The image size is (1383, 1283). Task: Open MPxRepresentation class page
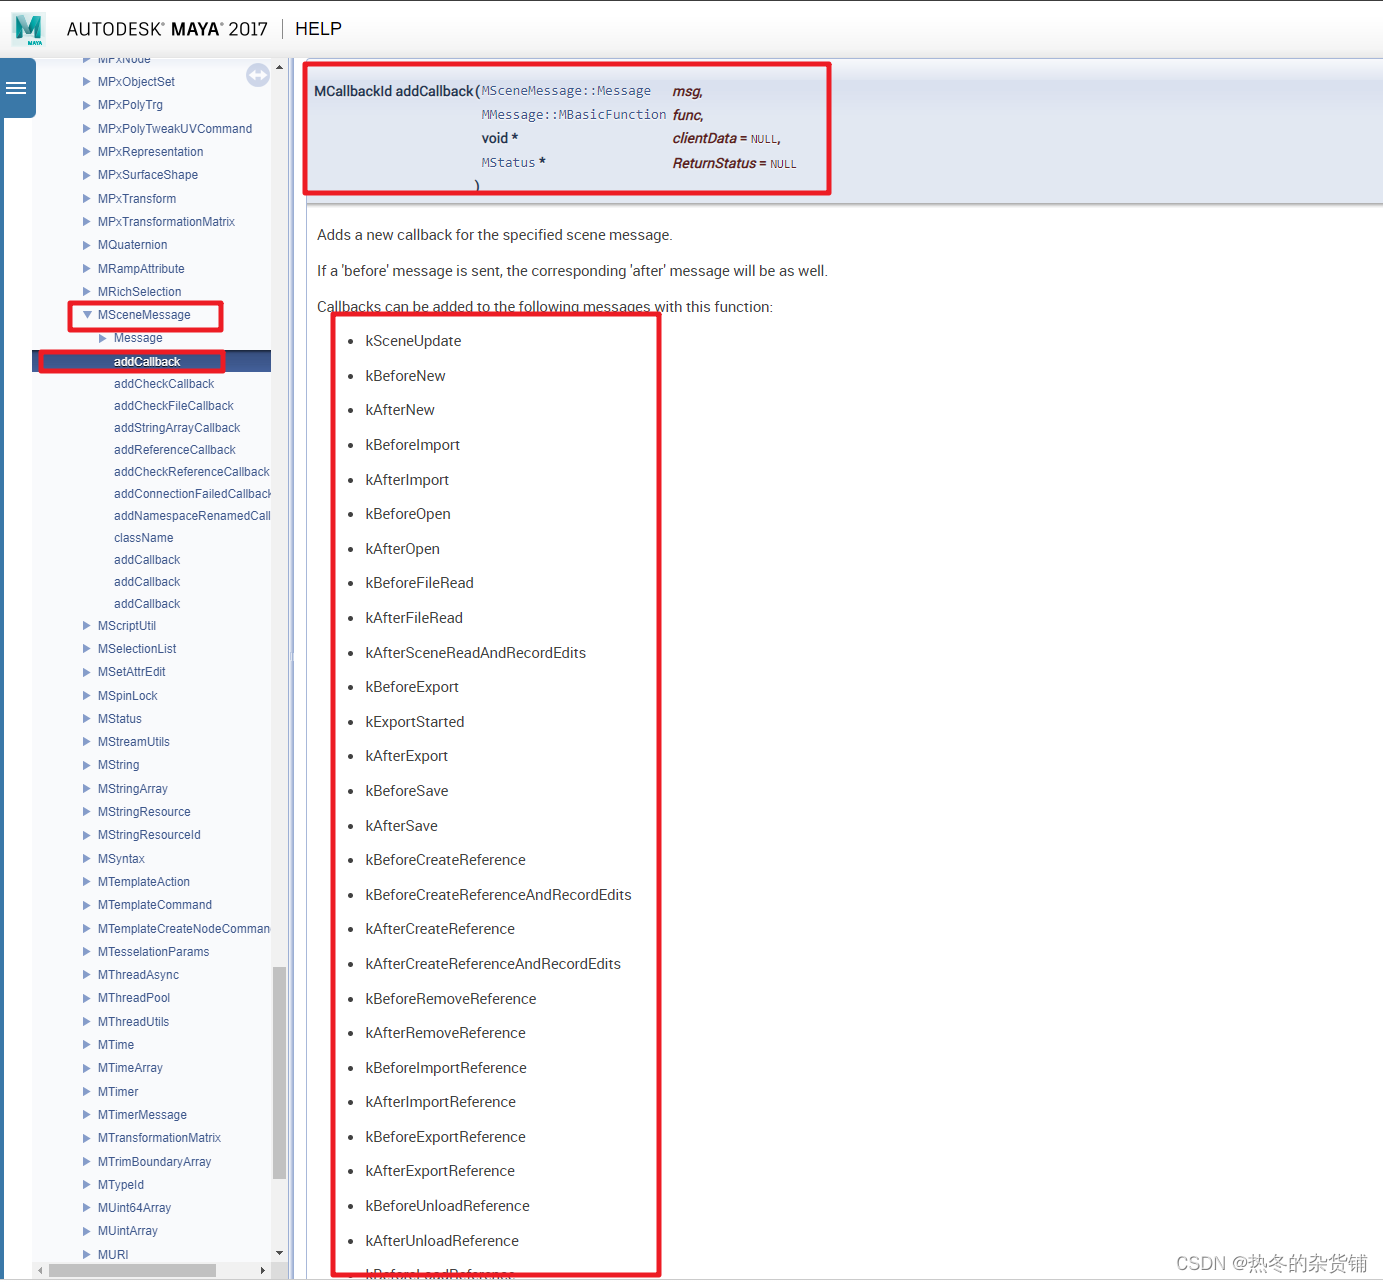click(x=150, y=152)
